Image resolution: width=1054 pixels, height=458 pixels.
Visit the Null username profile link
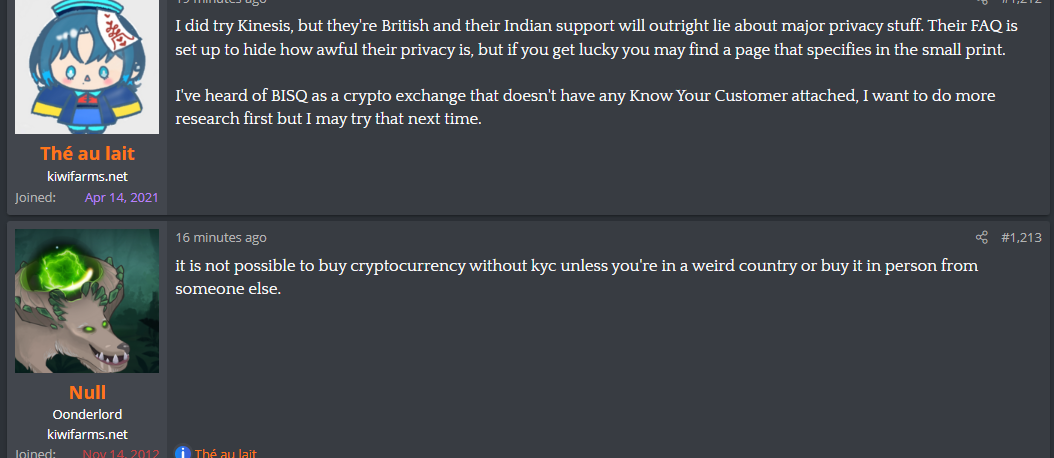click(87, 392)
